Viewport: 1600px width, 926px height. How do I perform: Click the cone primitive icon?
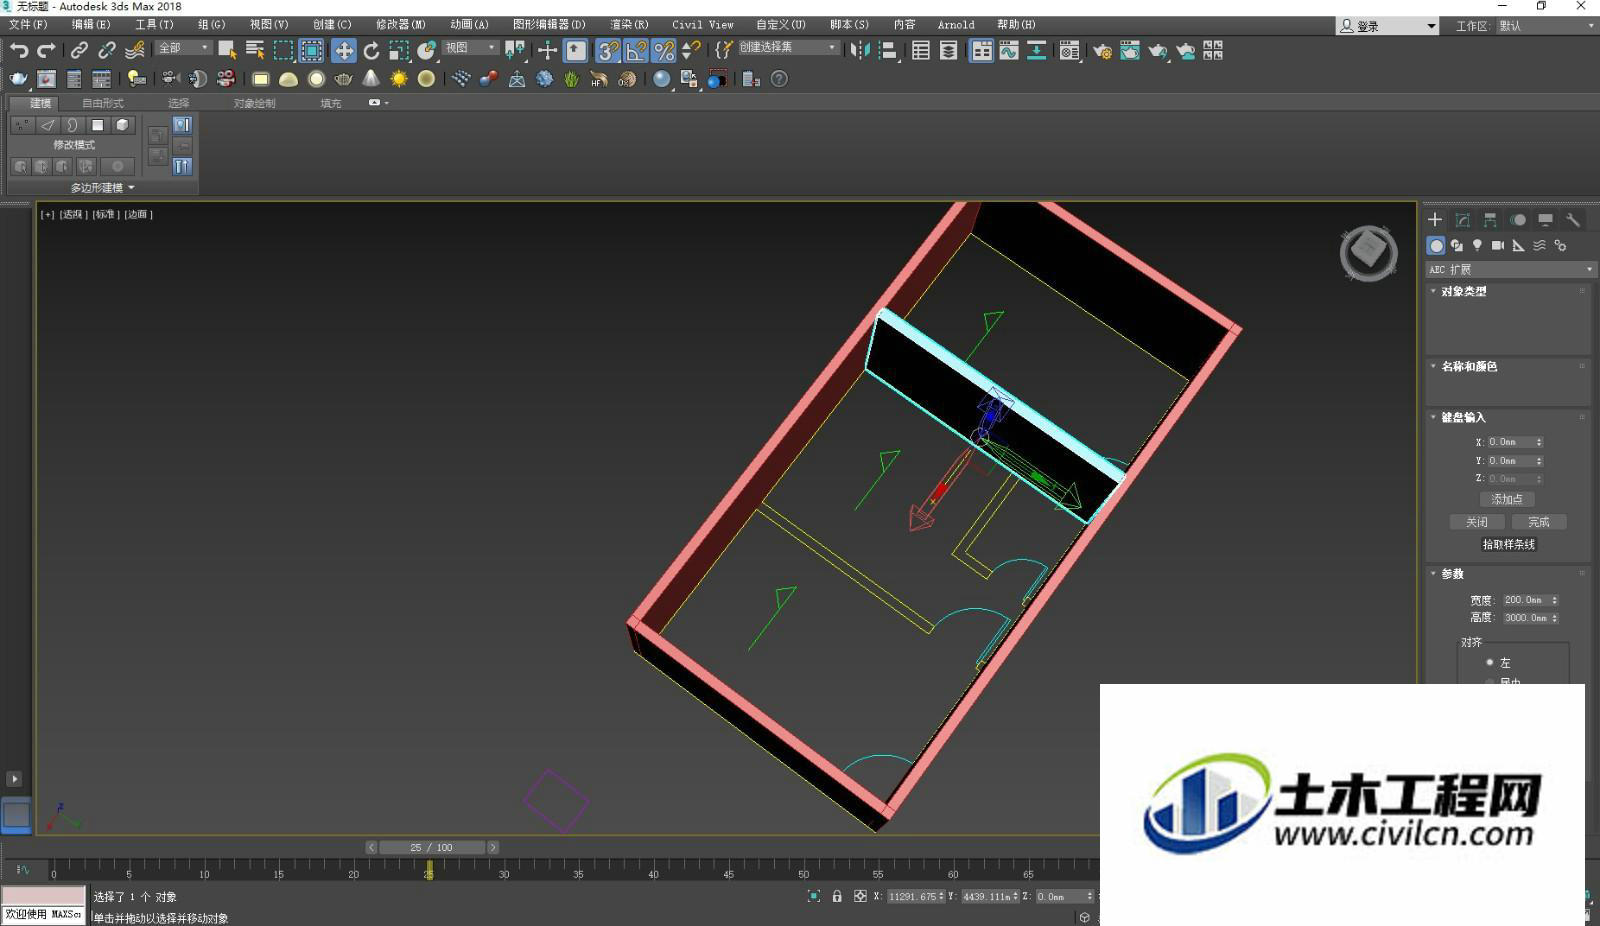tap(371, 79)
